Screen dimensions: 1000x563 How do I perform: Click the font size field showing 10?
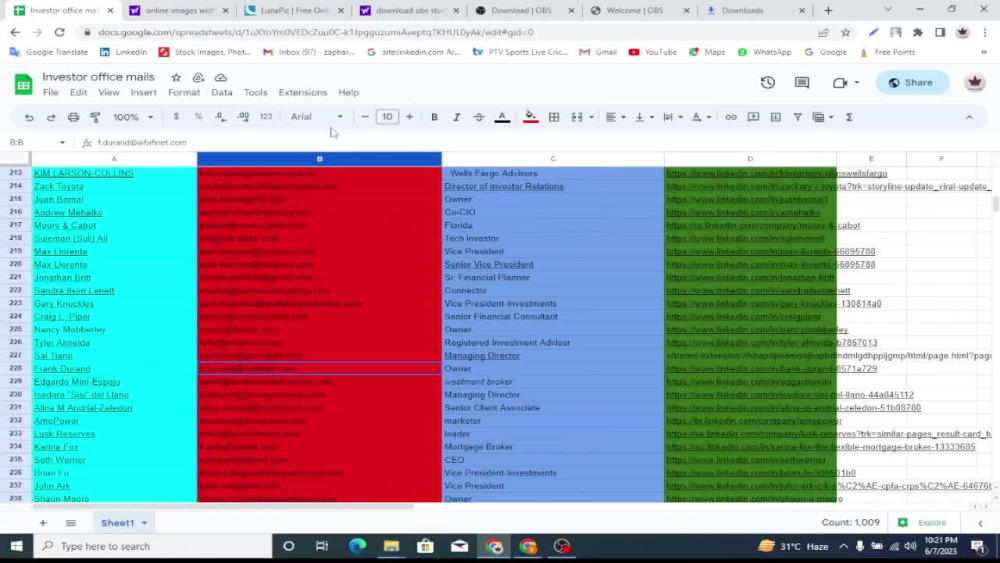click(387, 117)
